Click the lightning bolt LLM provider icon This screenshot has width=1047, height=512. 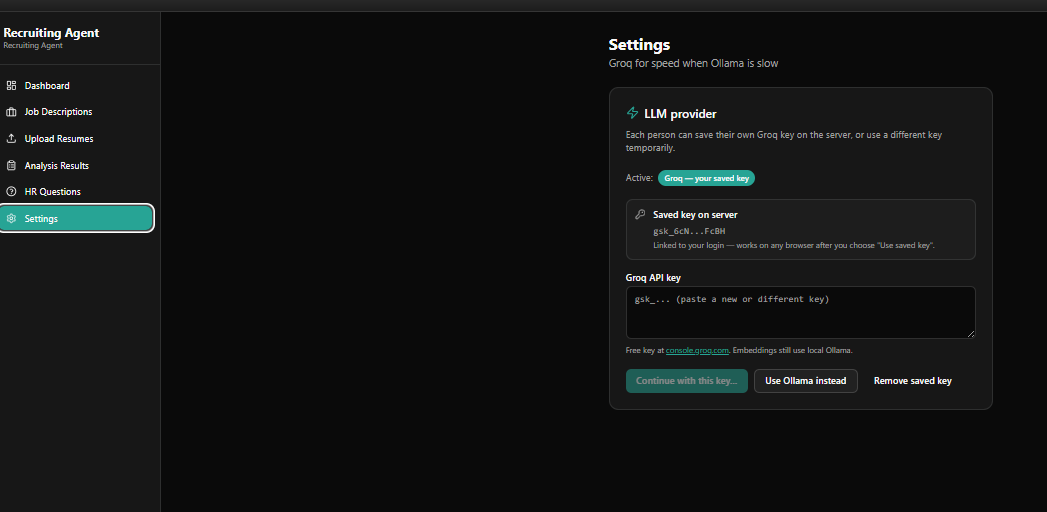point(632,113)
